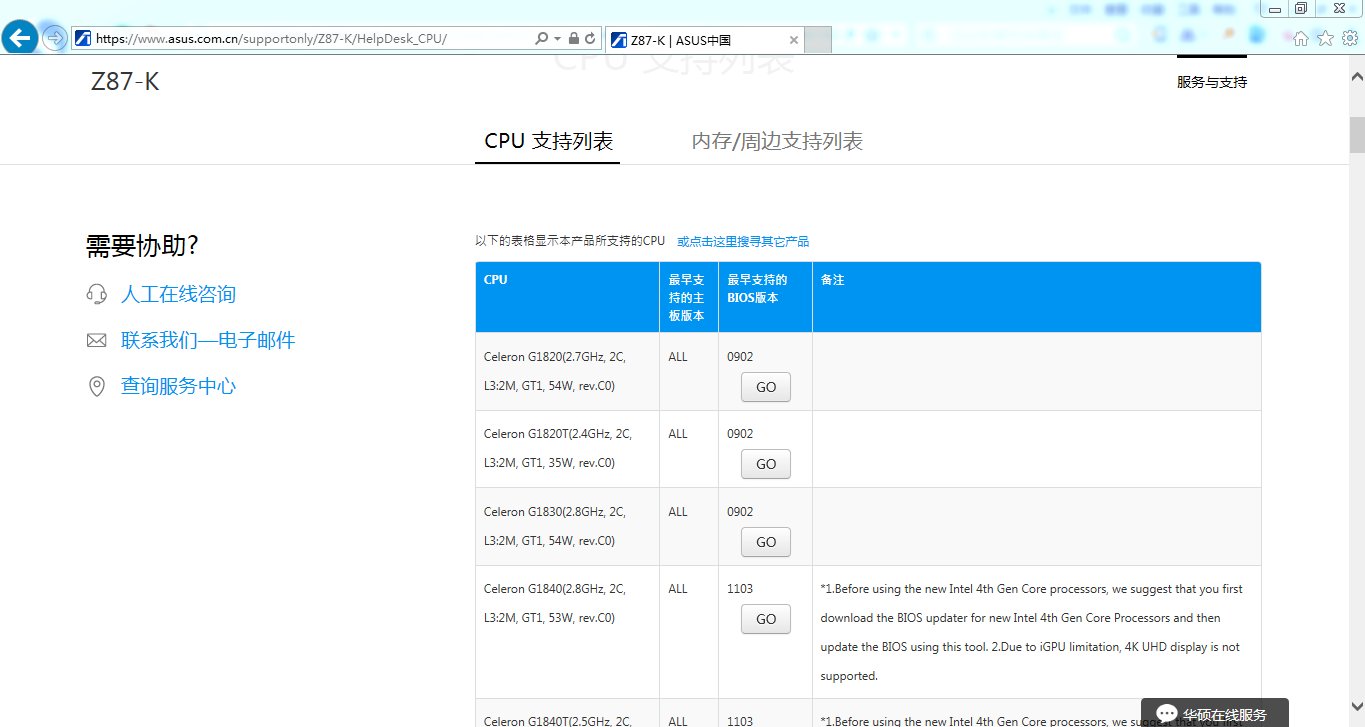Screen dimensions: 1365x727
Task: Open the 服务与支持 link
Action: pyautogui.click(x=1212, y=83)
